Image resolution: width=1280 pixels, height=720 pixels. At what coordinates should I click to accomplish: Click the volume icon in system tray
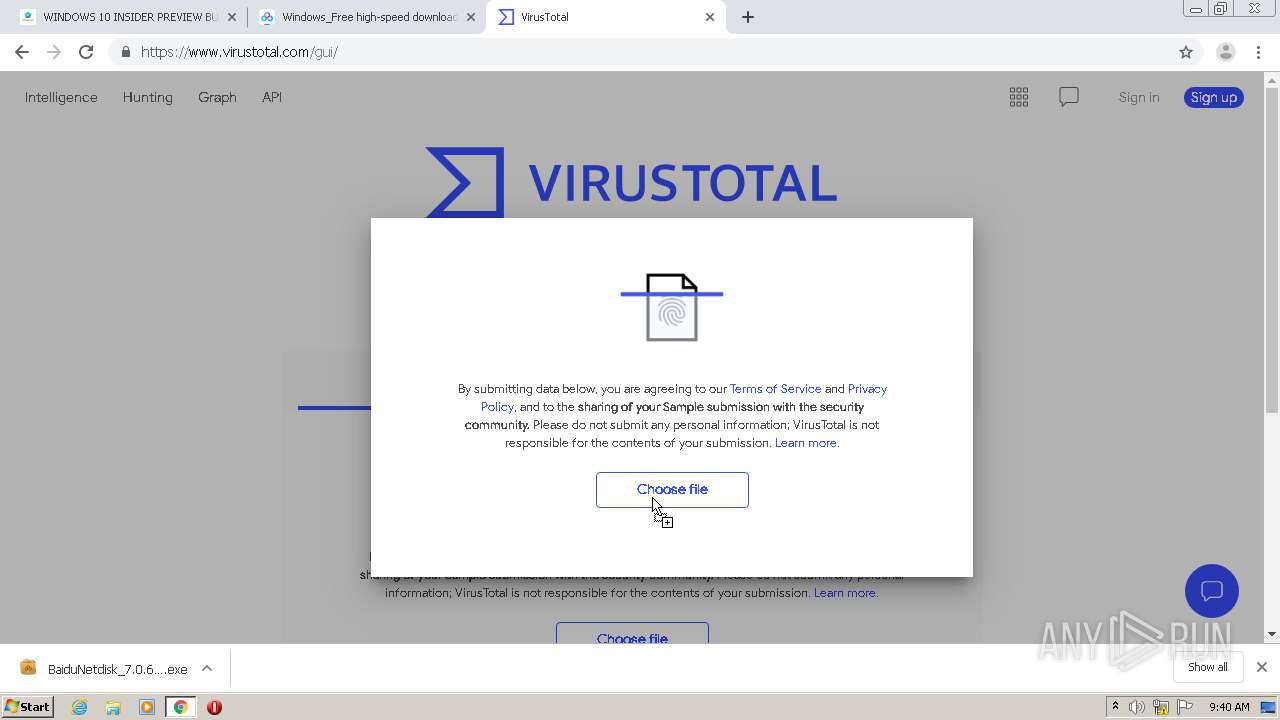1137,707
